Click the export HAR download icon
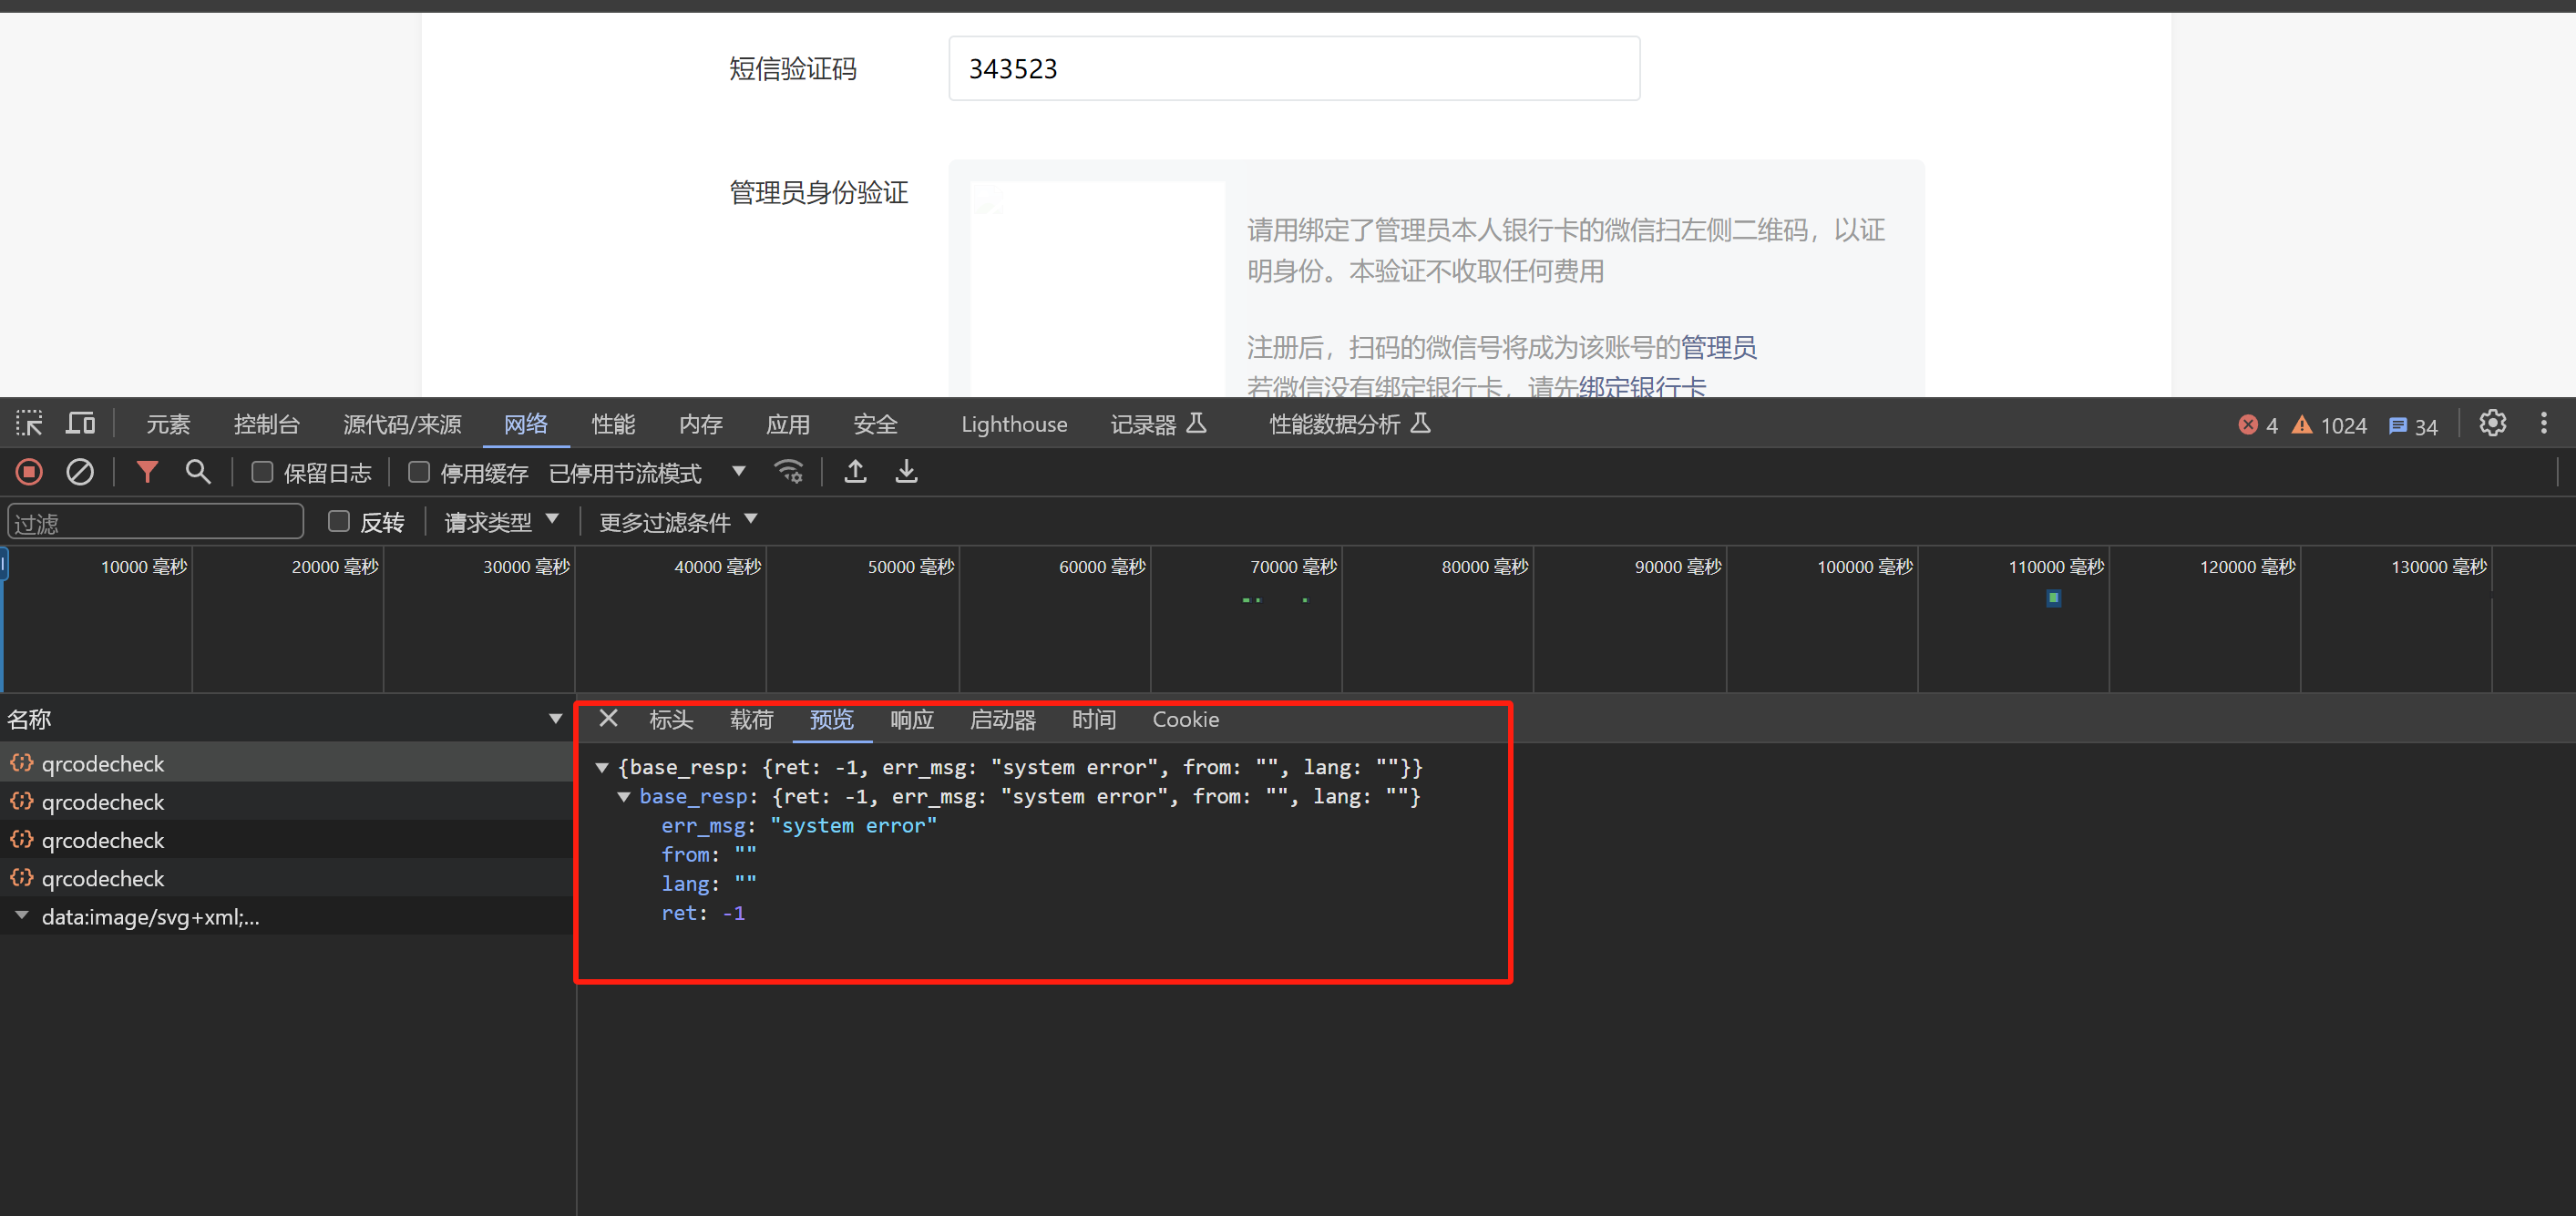The height and width of the screenshot is (1216, 2576). (906, 472)
